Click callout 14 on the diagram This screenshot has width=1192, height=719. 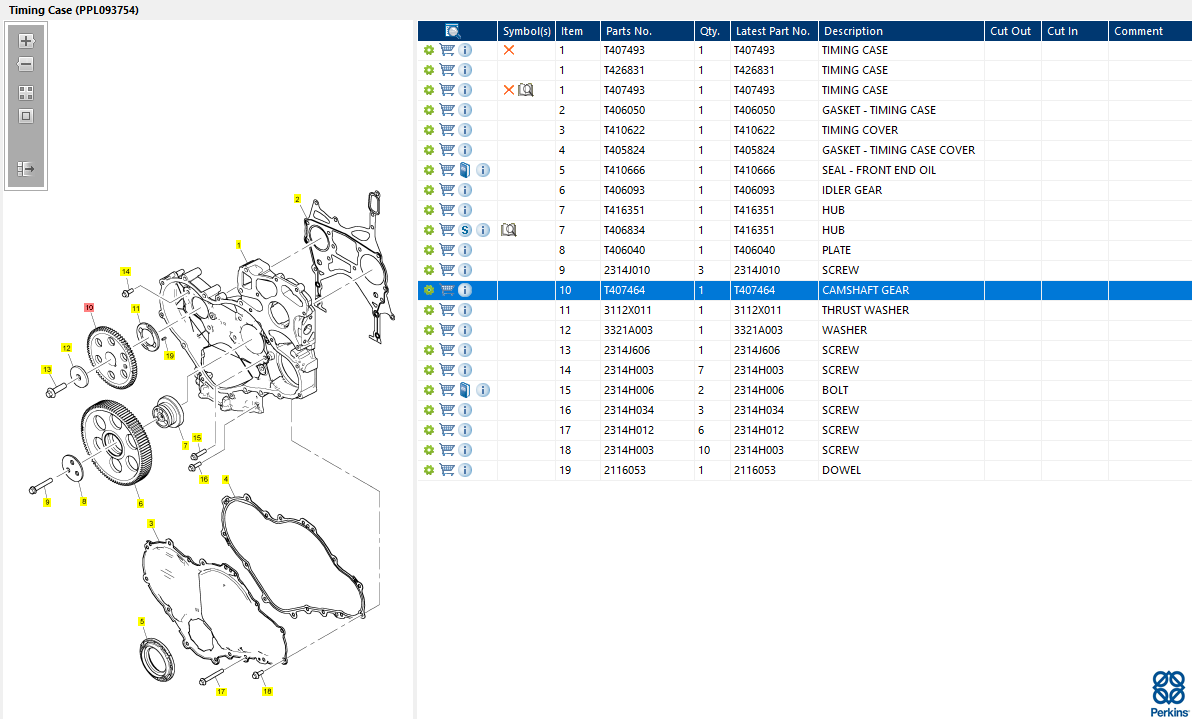pyautogui.click(x=125, y=271)
